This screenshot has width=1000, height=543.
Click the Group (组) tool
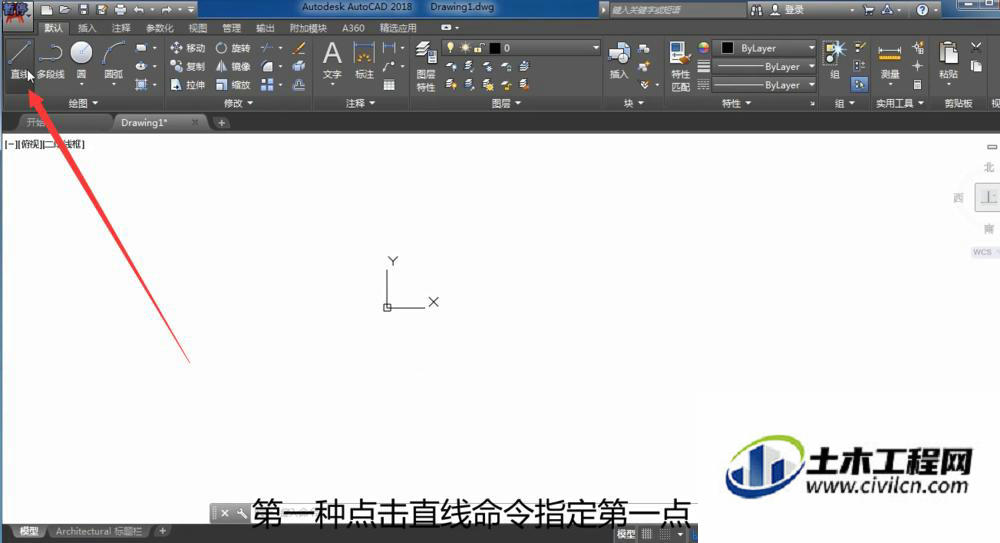(x=835, y=61)
